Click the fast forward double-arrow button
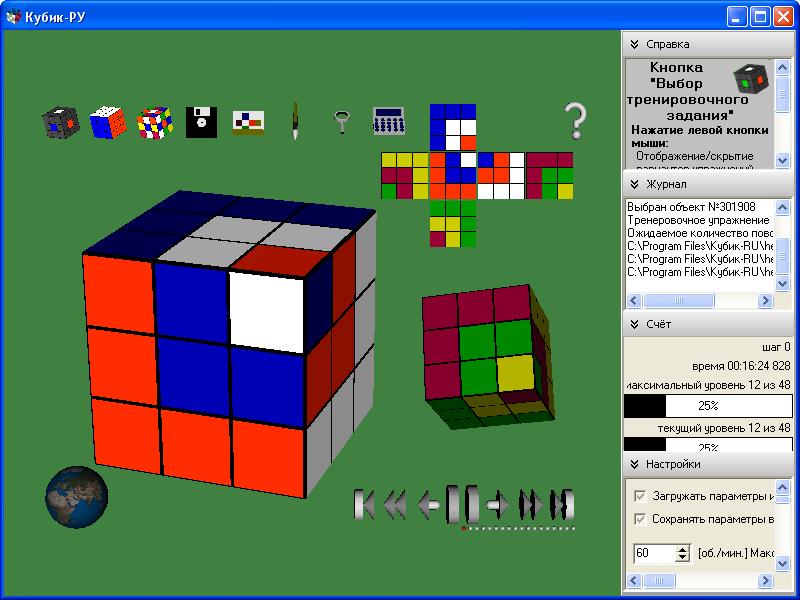800x600 pixels. (531, 504)
